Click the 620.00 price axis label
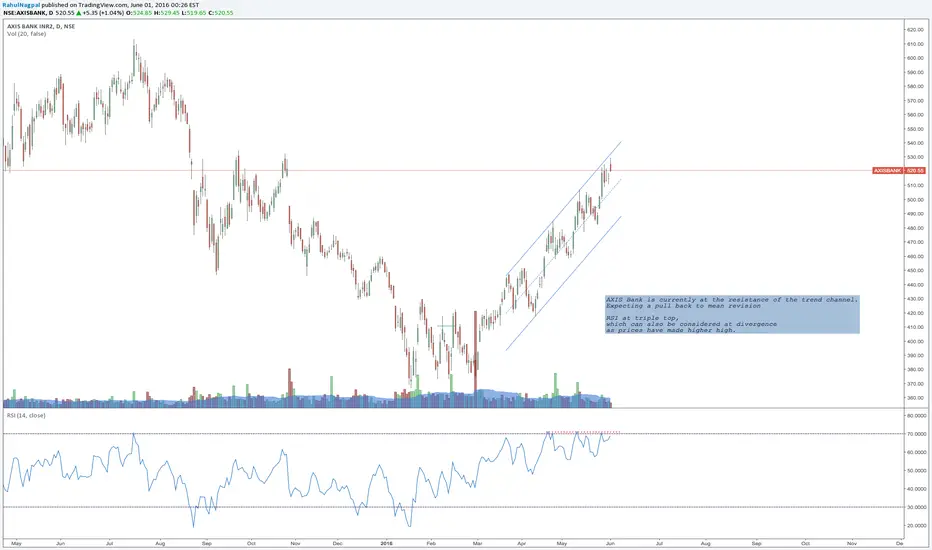Screen dimensions: 932x550 pos(915,30)
